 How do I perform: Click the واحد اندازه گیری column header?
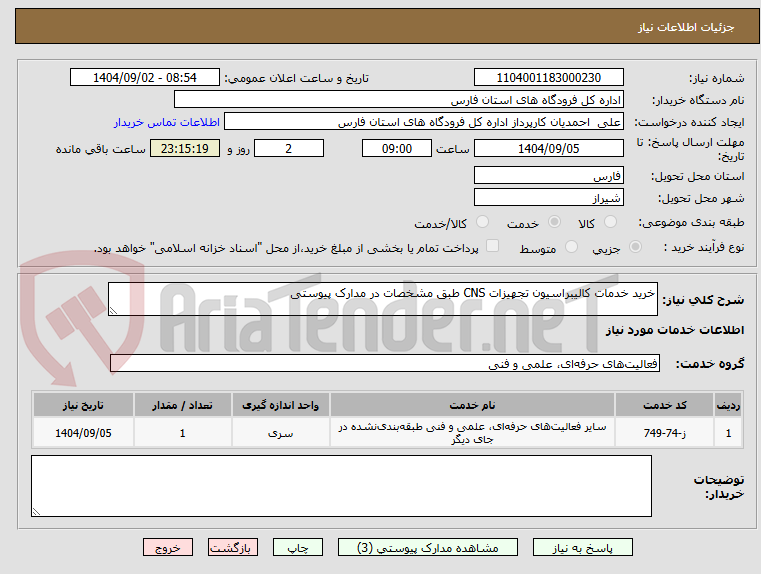coord(281,405)
